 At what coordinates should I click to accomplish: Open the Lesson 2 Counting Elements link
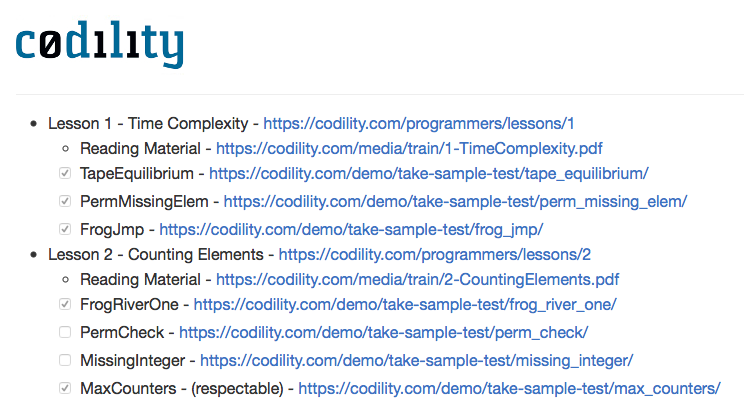pos(435,254)
